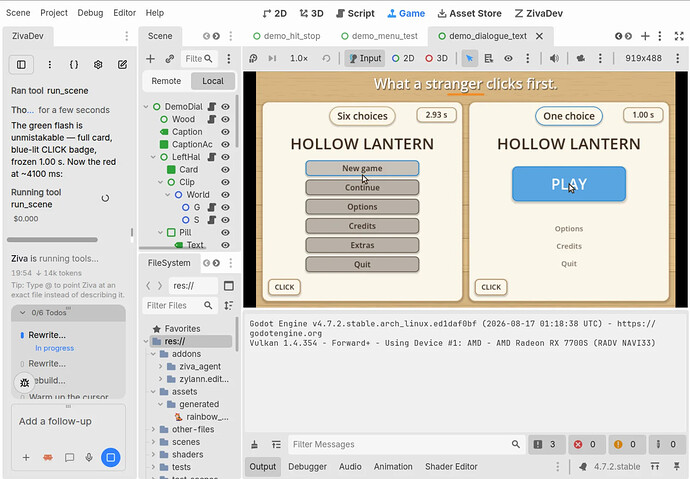
Task: Open ZivaDev settings gear icon
Action: tap(98, 65)
